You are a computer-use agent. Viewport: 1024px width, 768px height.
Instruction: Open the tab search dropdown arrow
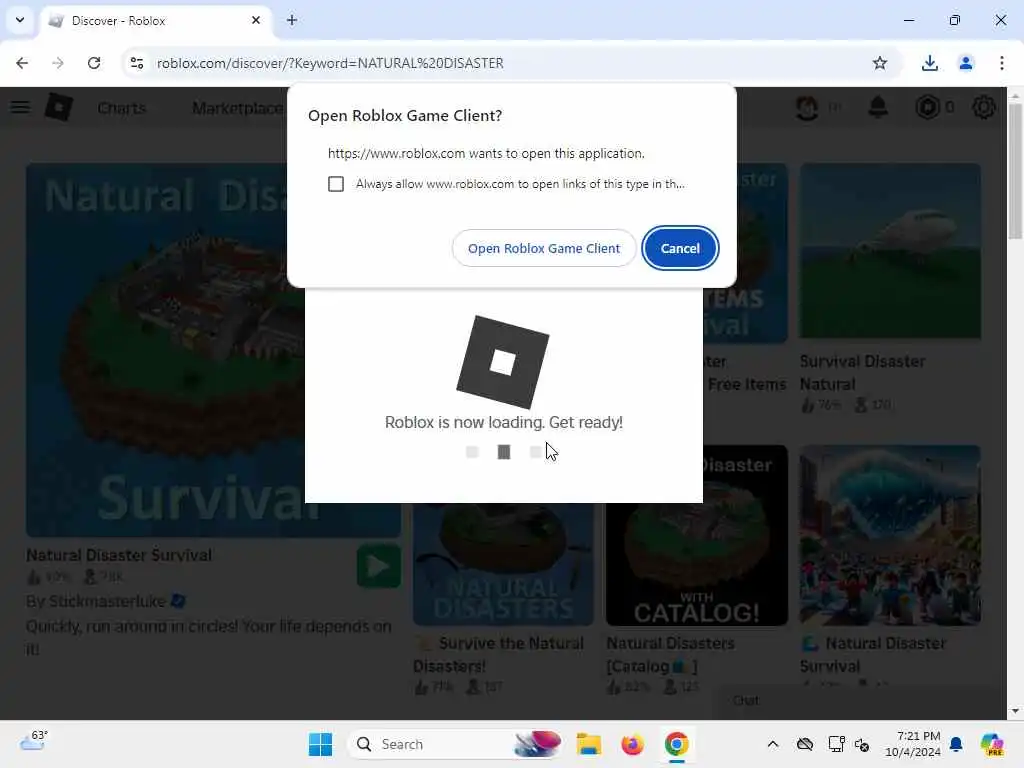(20, 20)
